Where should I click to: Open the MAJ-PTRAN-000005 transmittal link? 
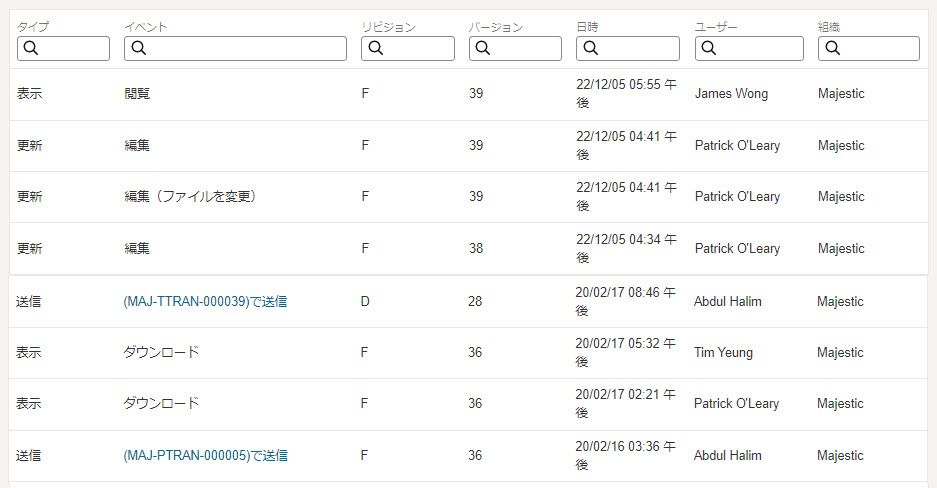[205, 455]
